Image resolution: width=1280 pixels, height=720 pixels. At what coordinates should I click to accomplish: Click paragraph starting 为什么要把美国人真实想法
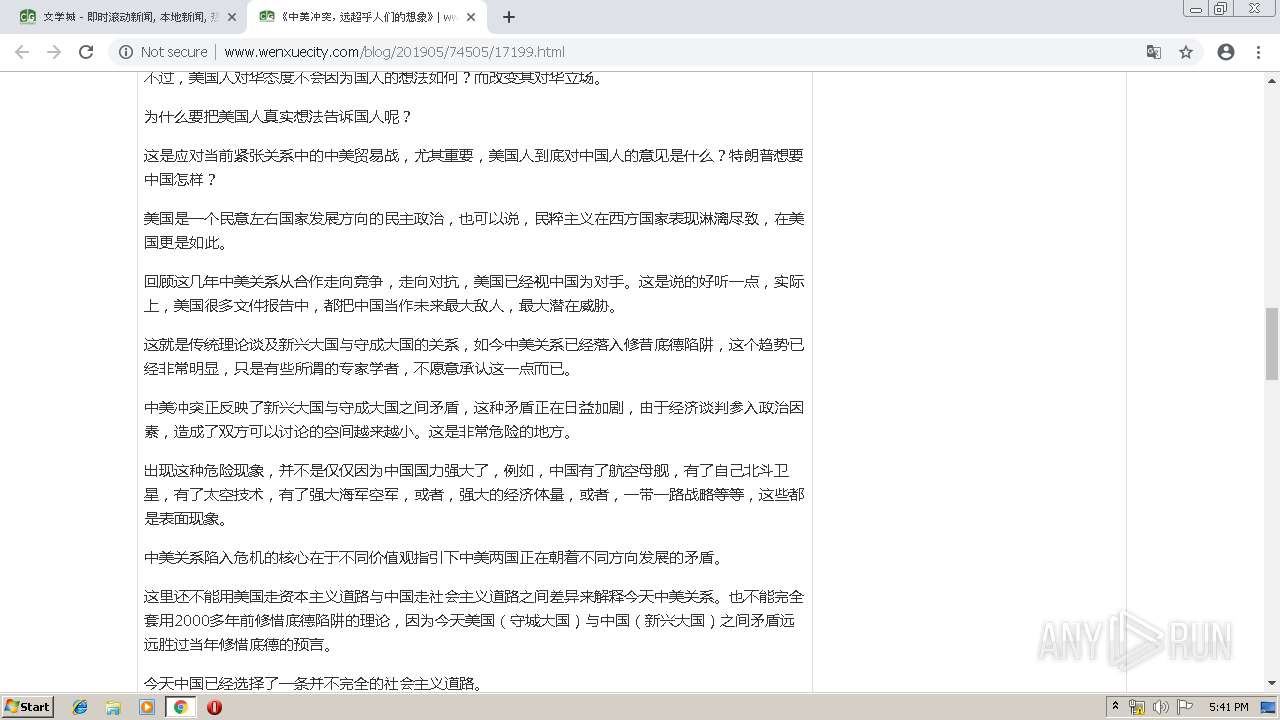pyautogui.click(x=278, y=117)
